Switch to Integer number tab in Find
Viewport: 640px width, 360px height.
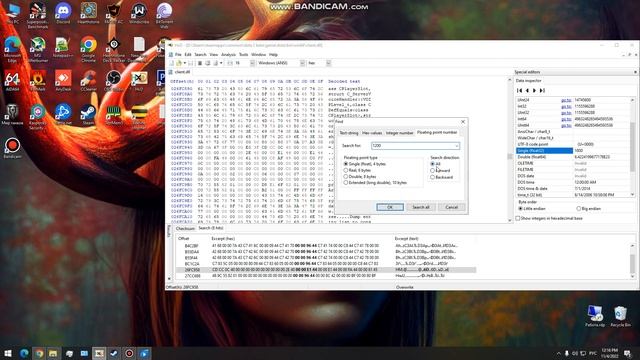(x=399, y=133)
